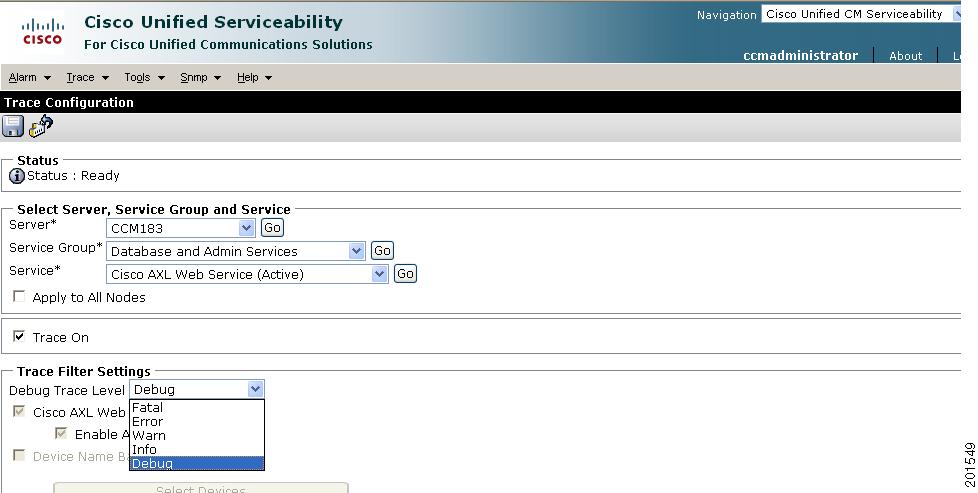Click the Cisco logo
This screenshot has height=493, width=978.
(42, 32)
